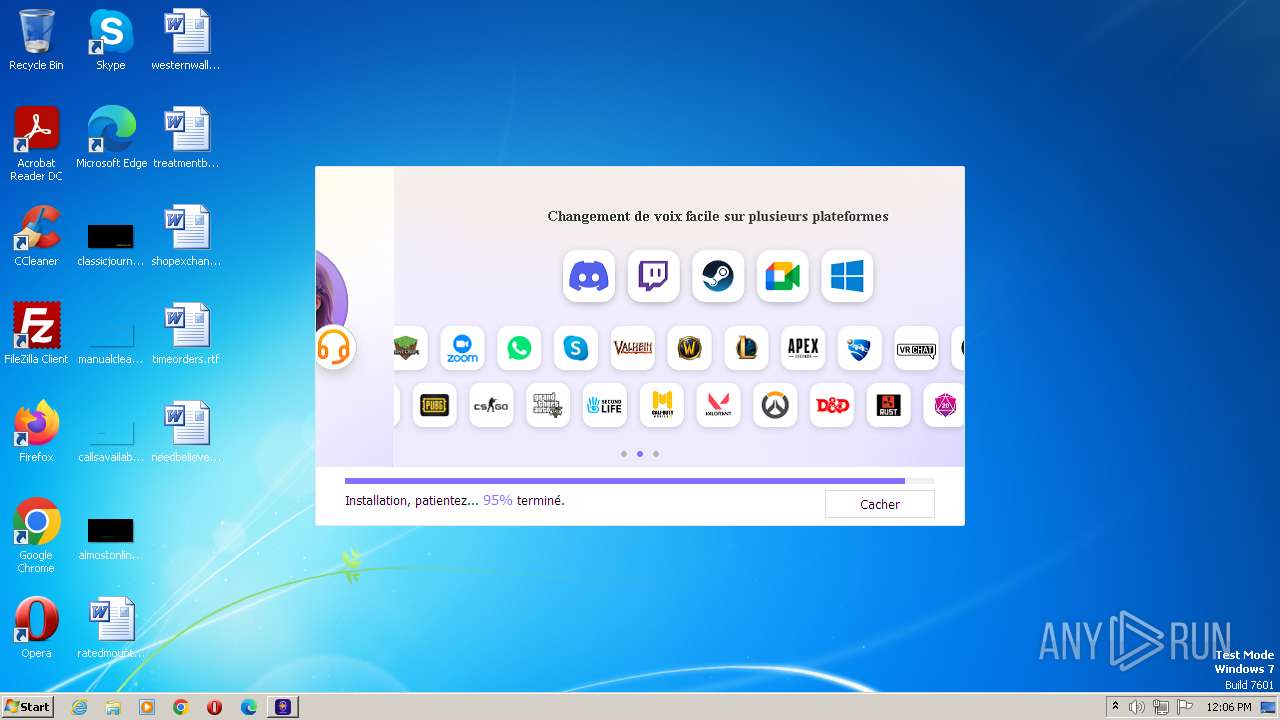Open Acrobat Reader DC shortcut
1280x720 pixels.
[36, 144]
